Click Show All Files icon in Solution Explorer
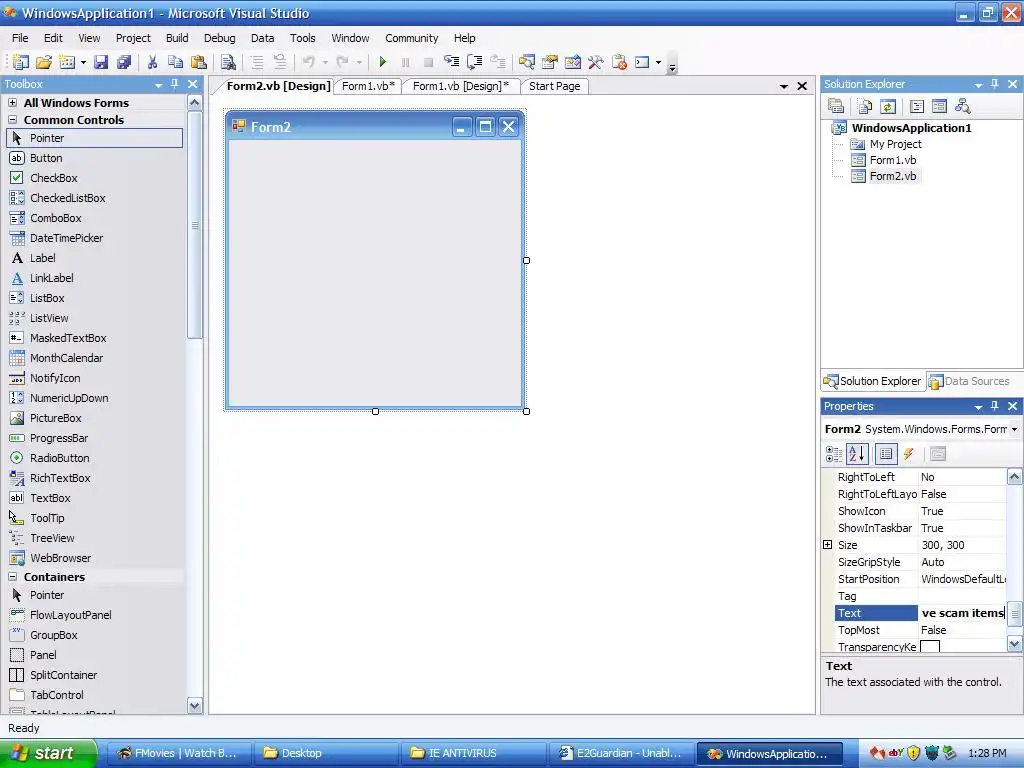This screenshot has width=1024, height=768. (x=865, y=106)
